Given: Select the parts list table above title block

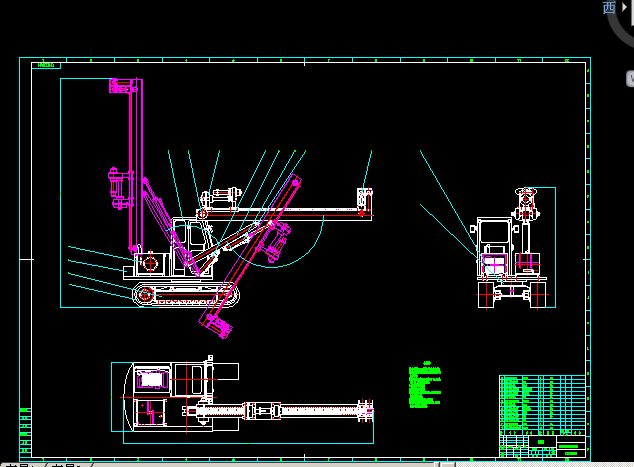Looking at the screenshot, I should (x=543, y=405).
